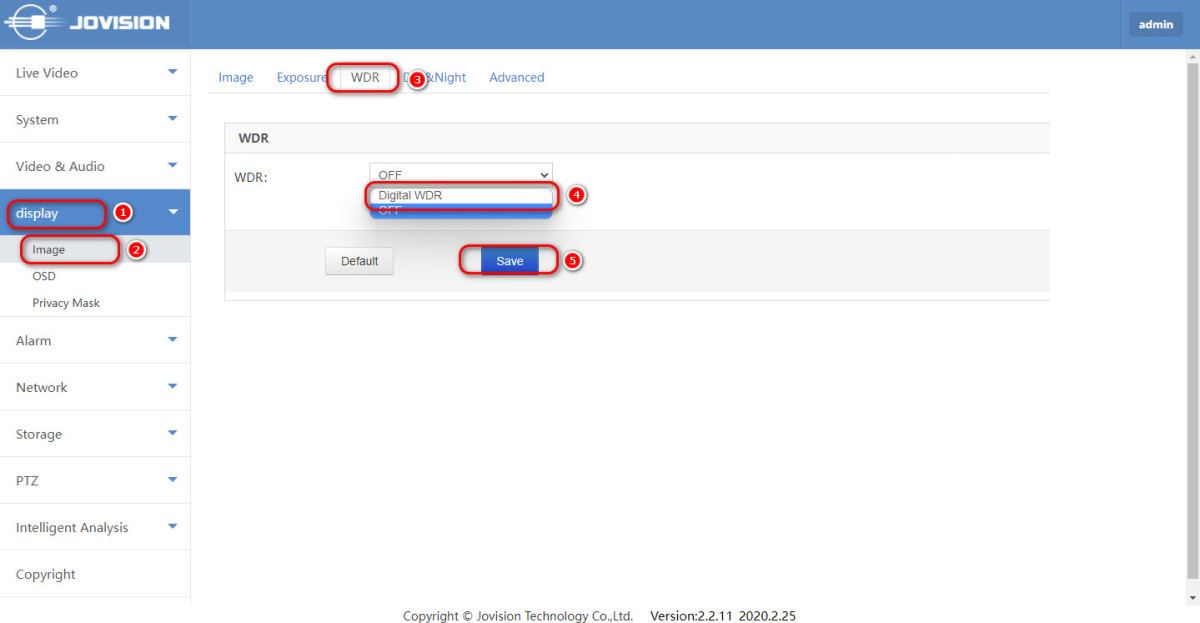Reset settings with Default button
Image resolution: width=1200 pixels, height=623 pixels.
[x=359, y=261]
